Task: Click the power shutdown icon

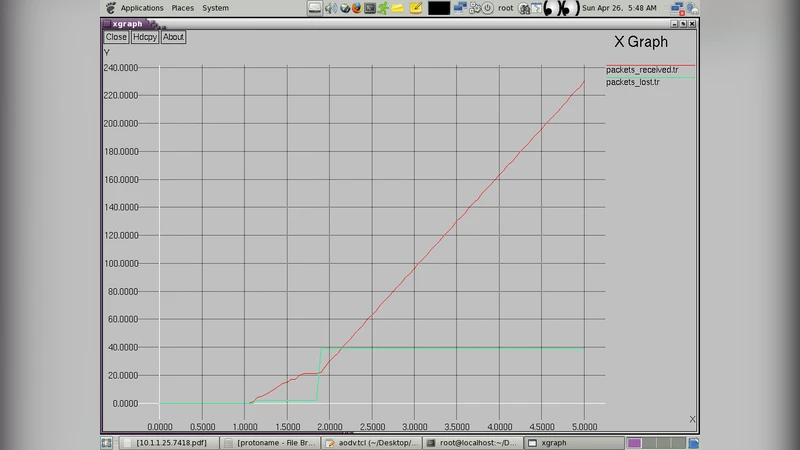Action: (x=488, y=8)
